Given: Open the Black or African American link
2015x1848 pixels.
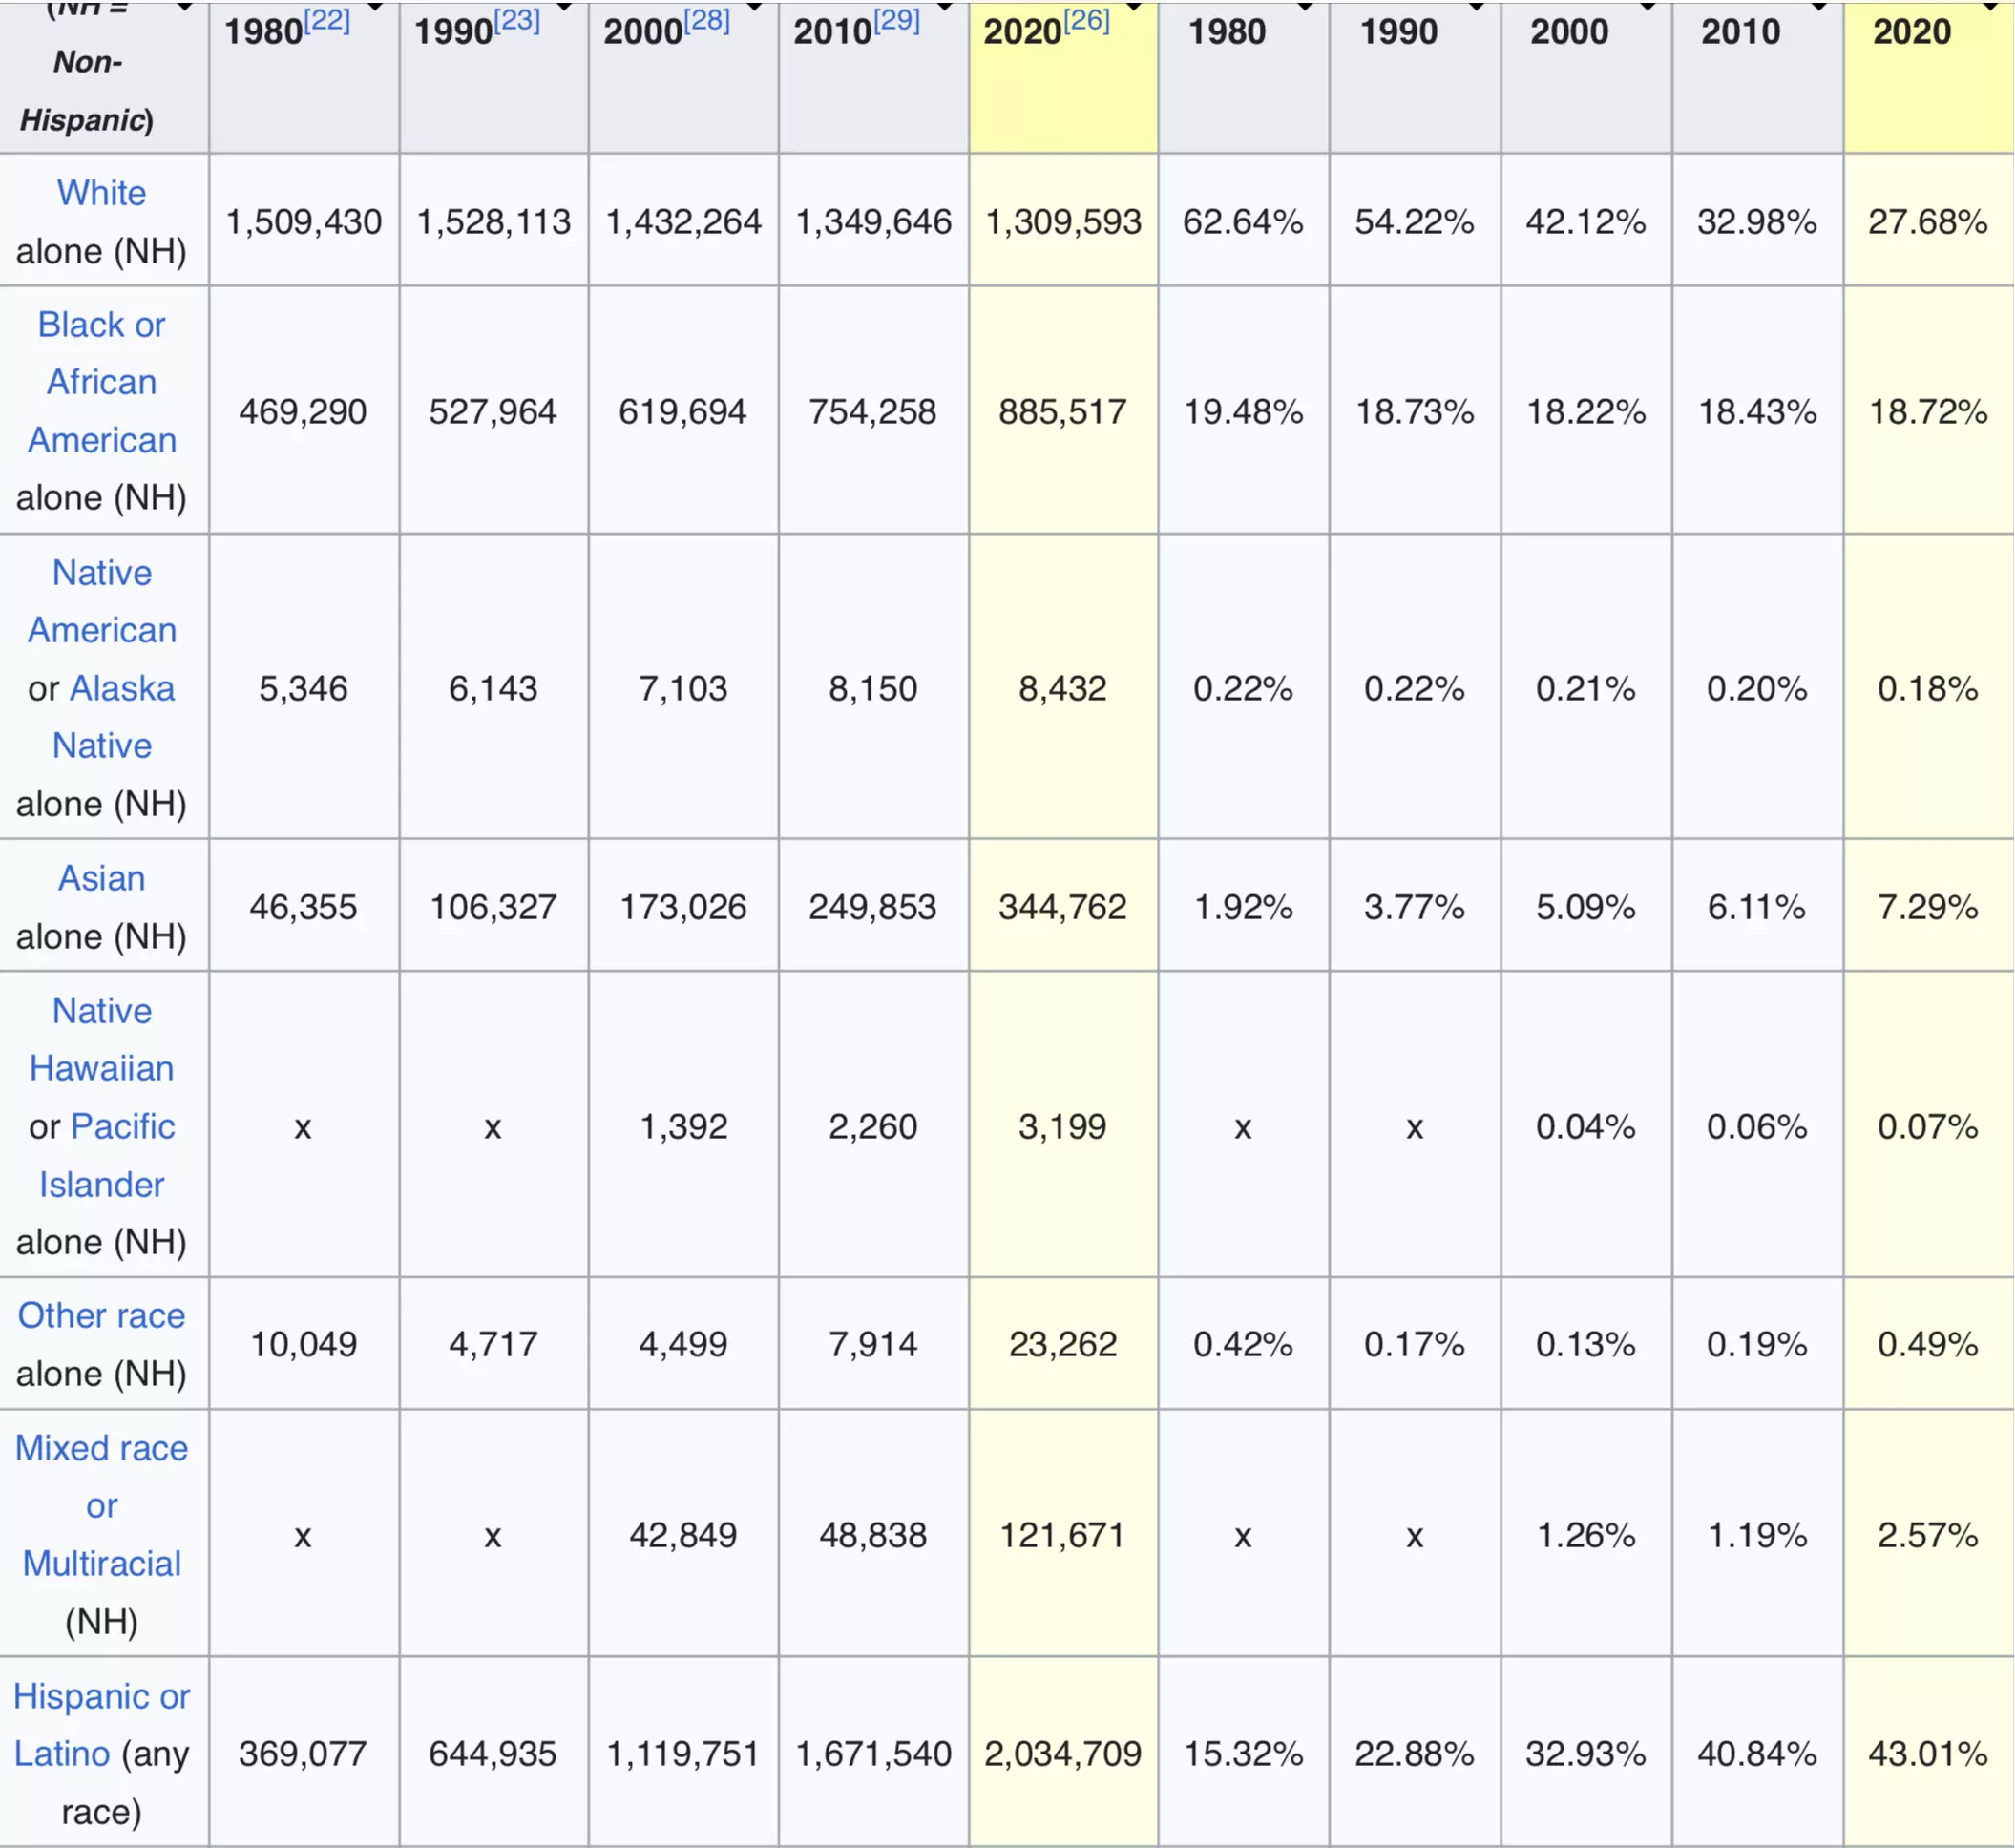Looking at the screenshot, I should (101, 382).
